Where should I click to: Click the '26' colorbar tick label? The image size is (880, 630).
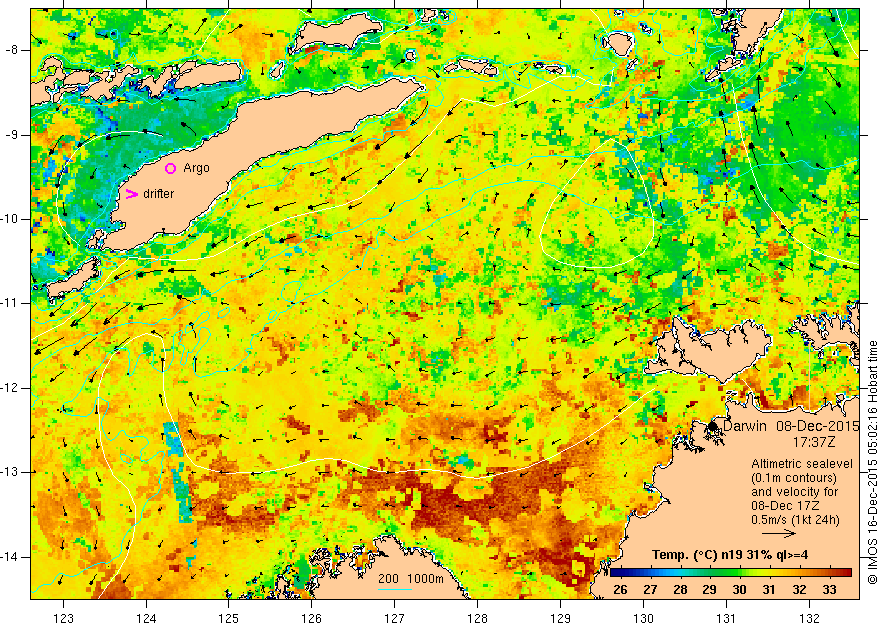(x=620, y=590)
